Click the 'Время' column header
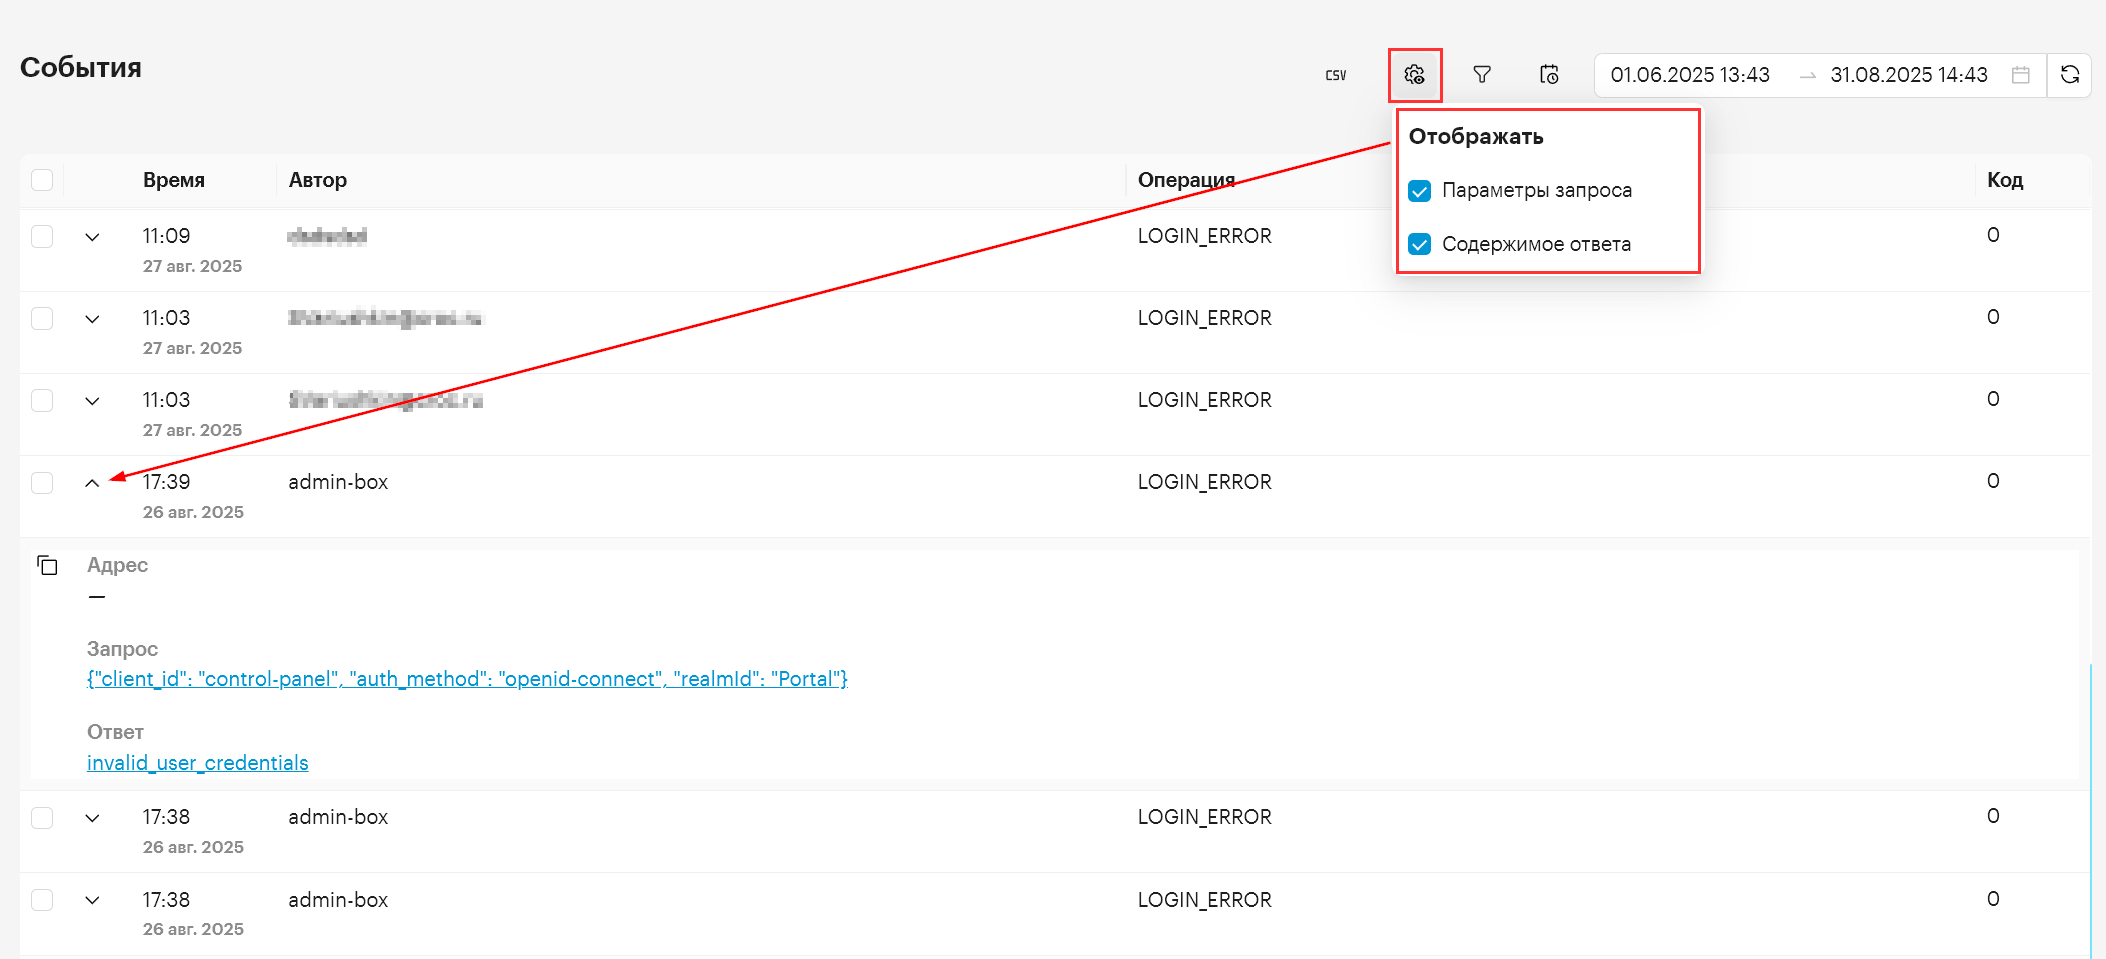 pyautogui.click(x=174, y=180)
